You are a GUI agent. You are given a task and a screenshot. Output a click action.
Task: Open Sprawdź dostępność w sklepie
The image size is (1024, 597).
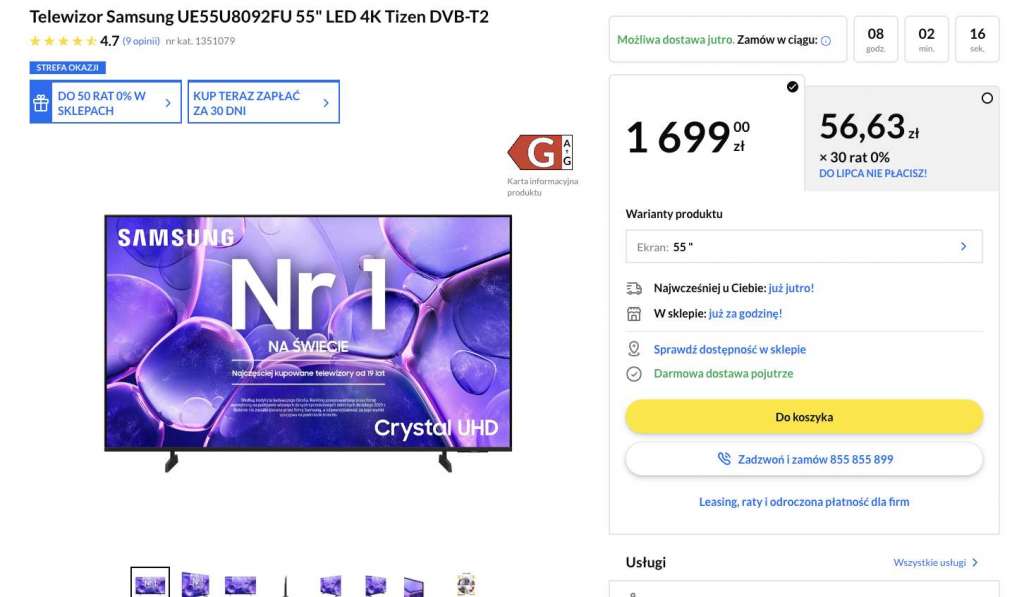pyautogui.click(x=727, y=350)
